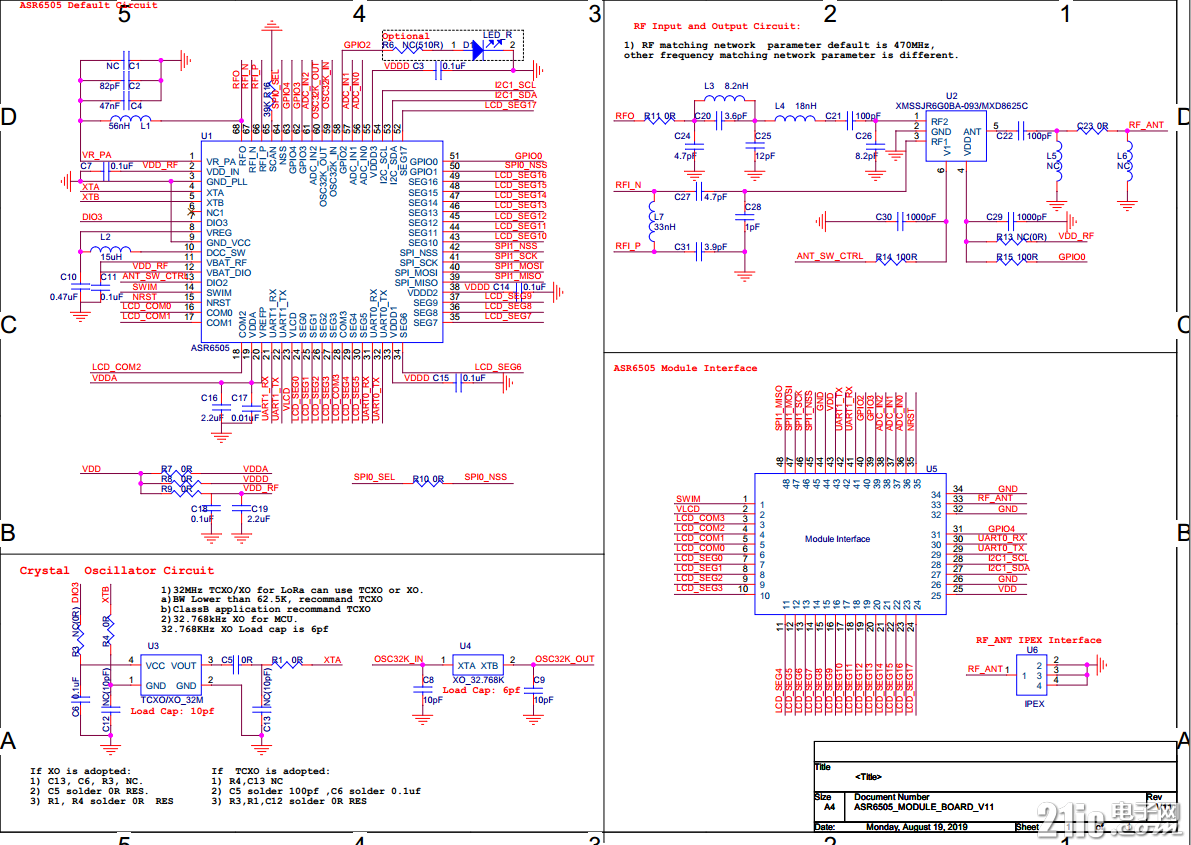Click the "ASR6505 Module Interface" section title

(x=685, y=369)
